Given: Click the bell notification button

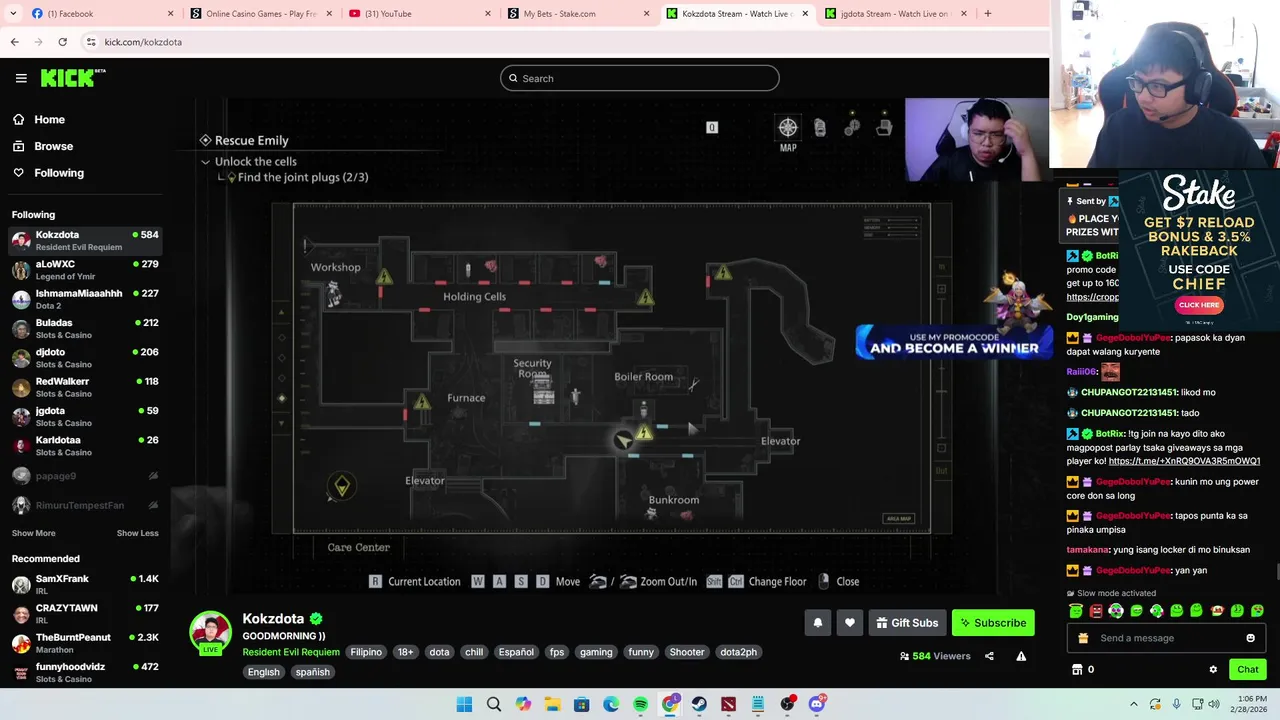Looking at the screenshot, I should coord(818,623).
